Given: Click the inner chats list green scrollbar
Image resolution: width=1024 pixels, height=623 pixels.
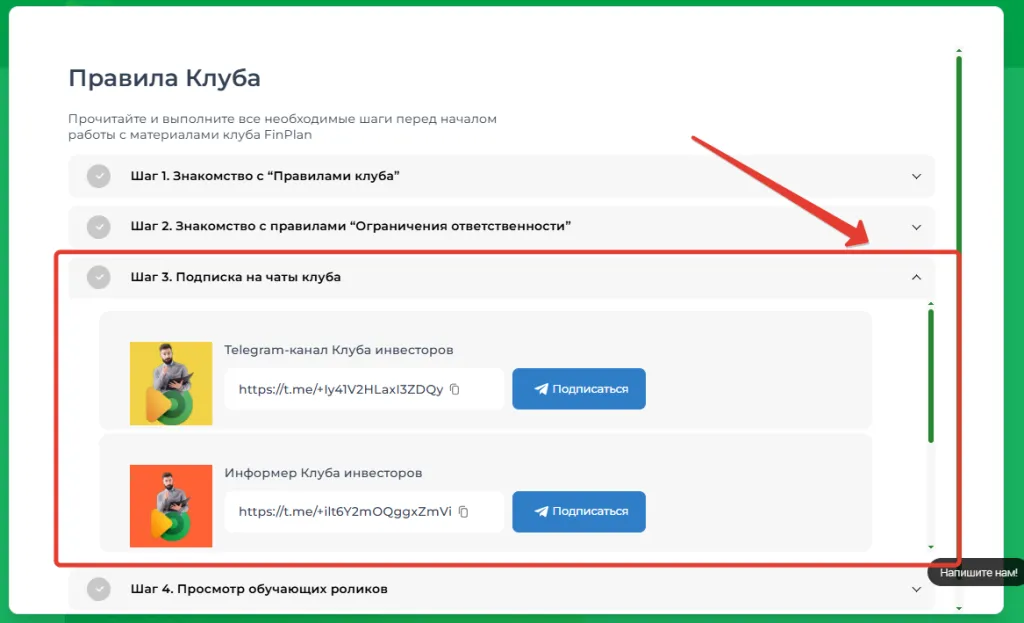Looking at the screenshot, I should 931,375.
